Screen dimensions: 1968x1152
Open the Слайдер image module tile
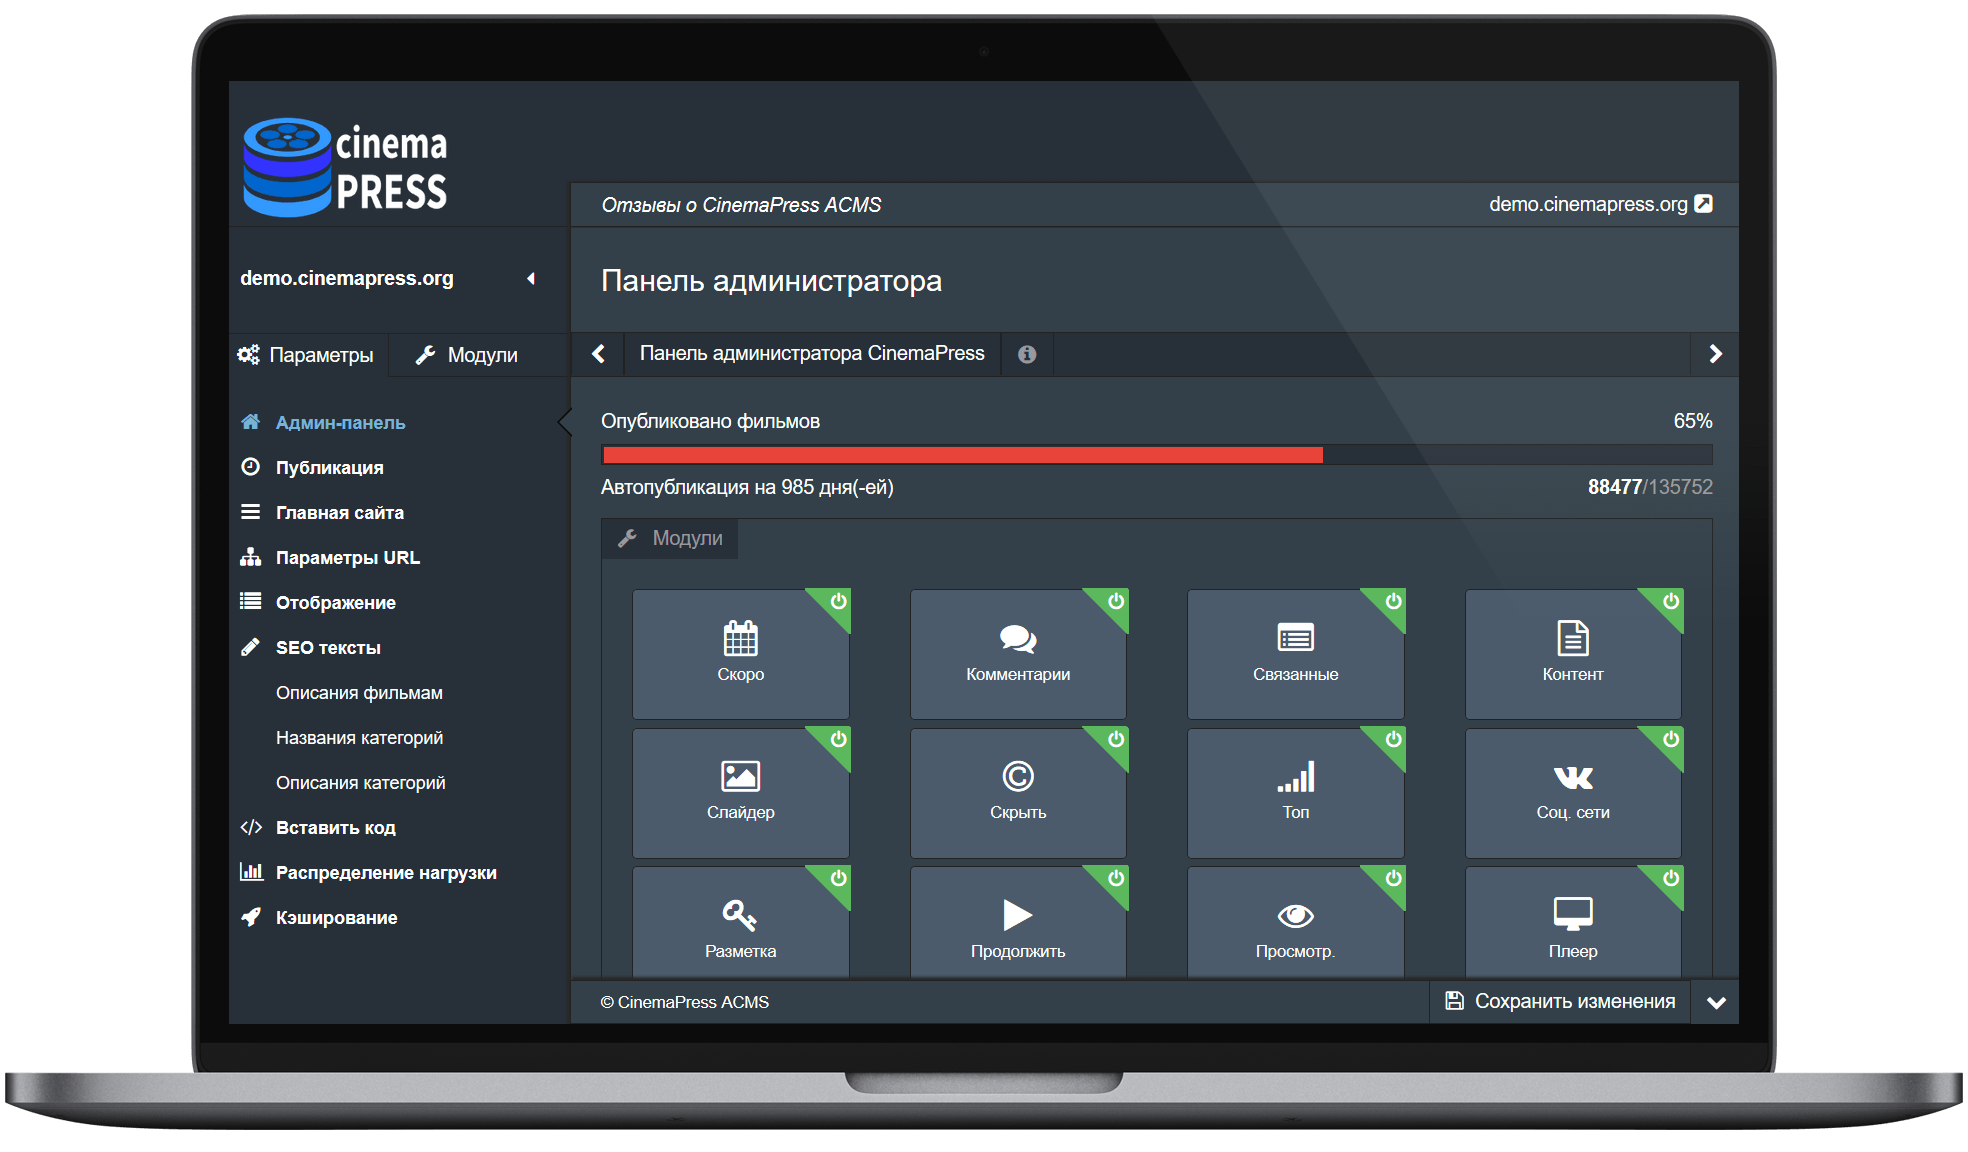[x=740, y=792]
